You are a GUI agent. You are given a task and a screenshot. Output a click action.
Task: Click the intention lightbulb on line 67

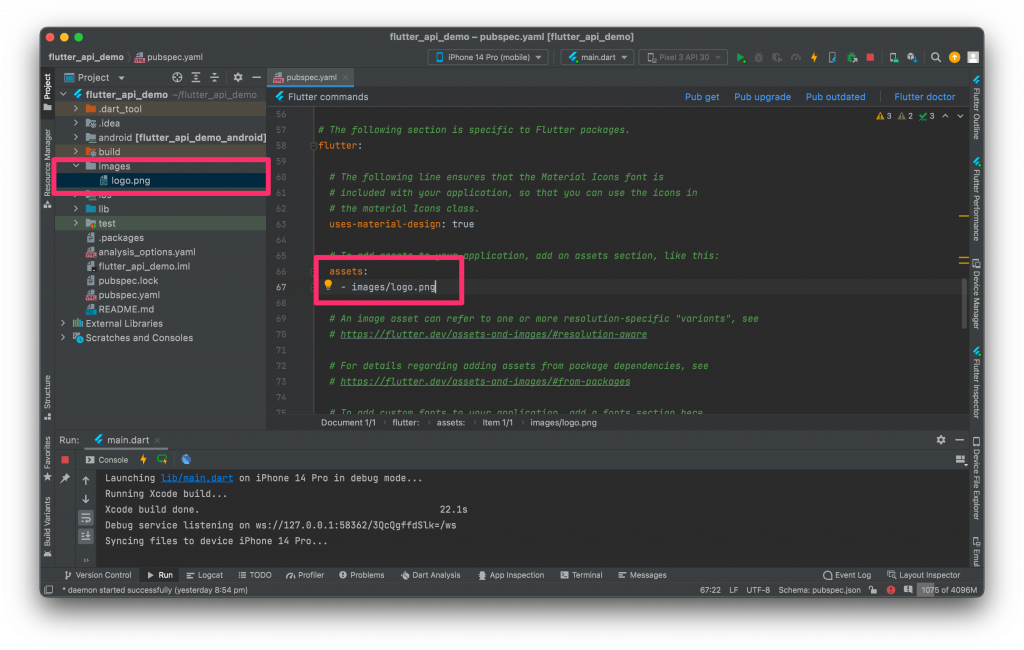328,285
